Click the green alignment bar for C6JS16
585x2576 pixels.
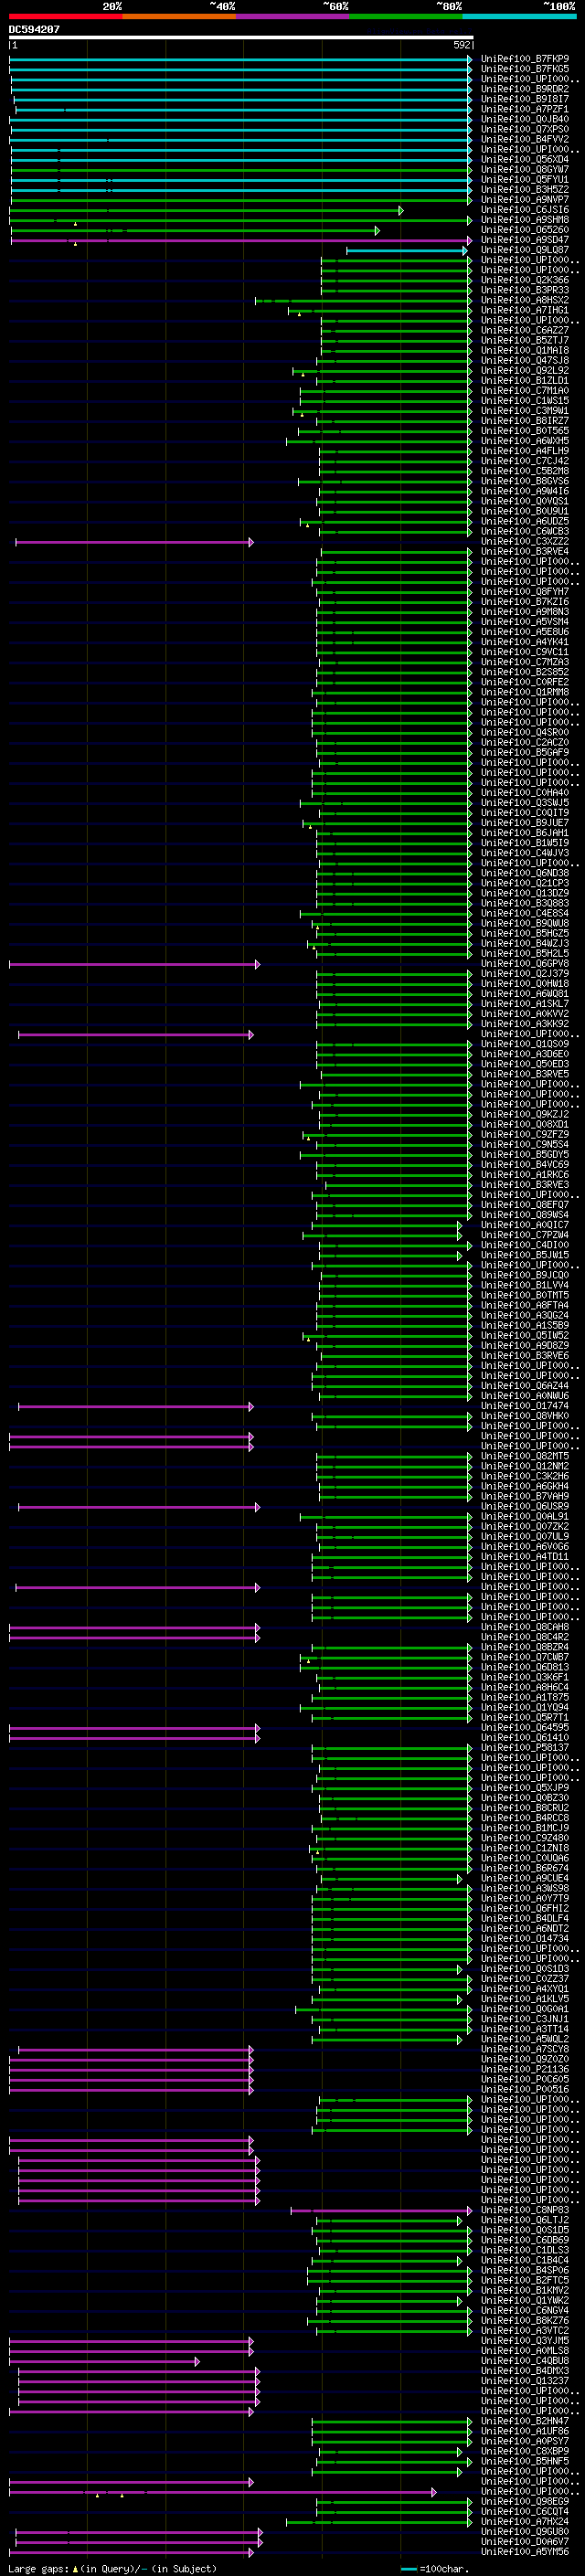[206, 210]
